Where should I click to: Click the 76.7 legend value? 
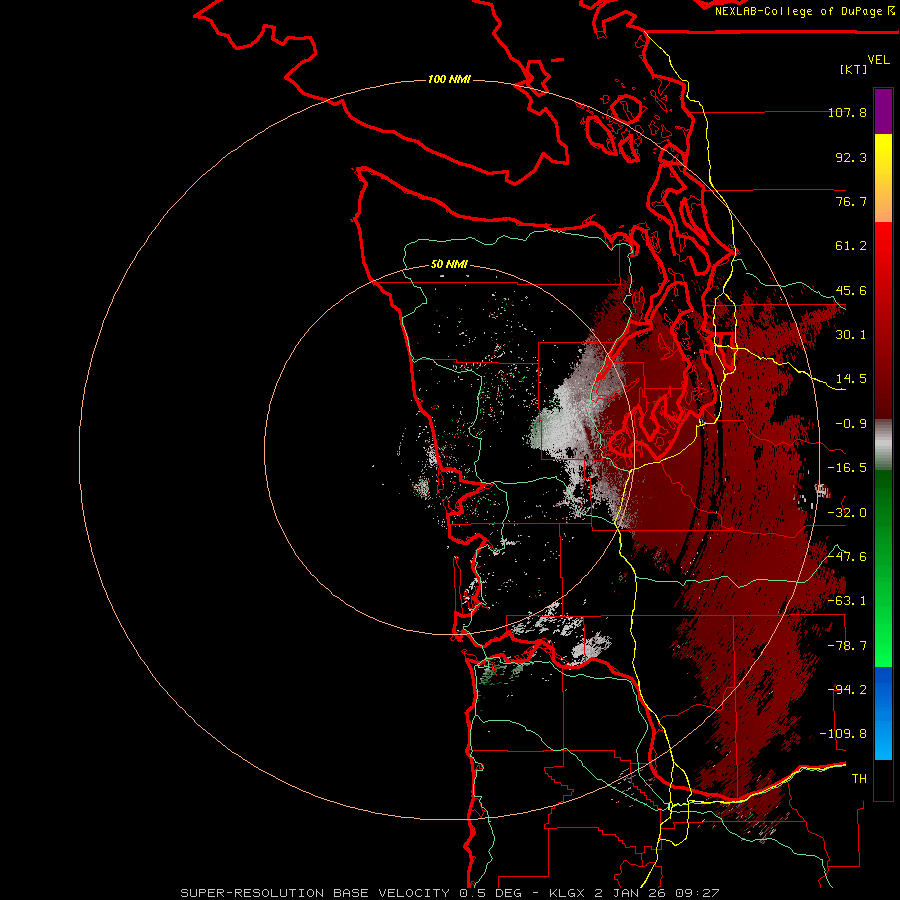851,201
